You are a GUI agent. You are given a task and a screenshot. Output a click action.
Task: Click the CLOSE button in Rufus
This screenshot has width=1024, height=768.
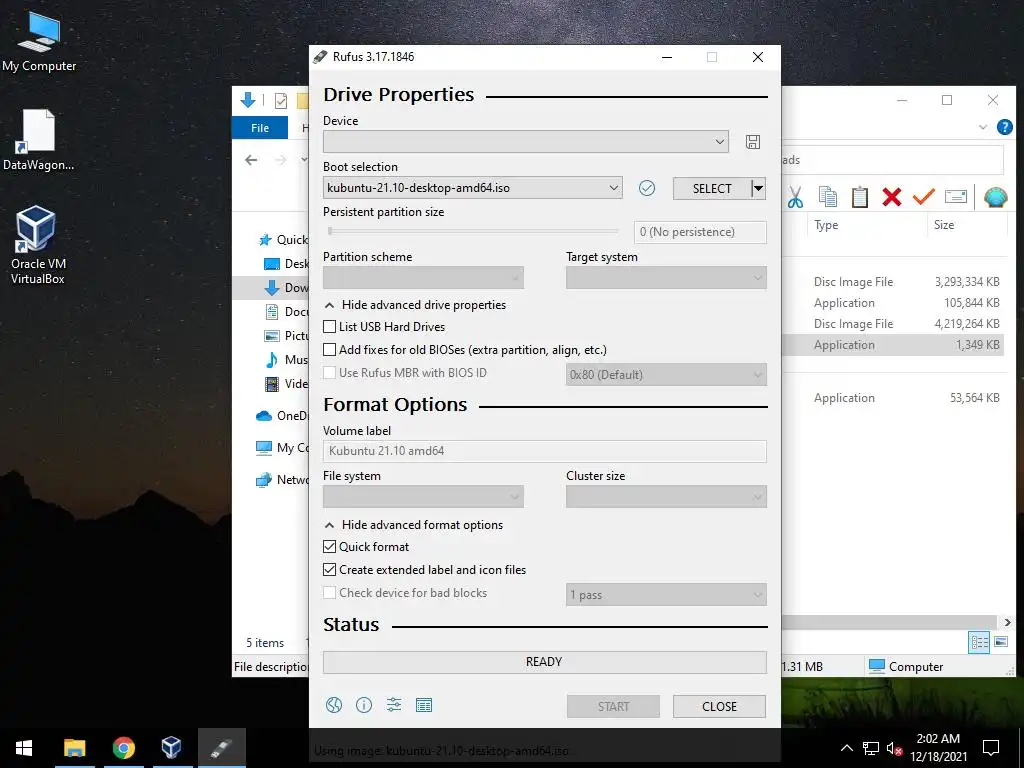click(x=719, y=707)
